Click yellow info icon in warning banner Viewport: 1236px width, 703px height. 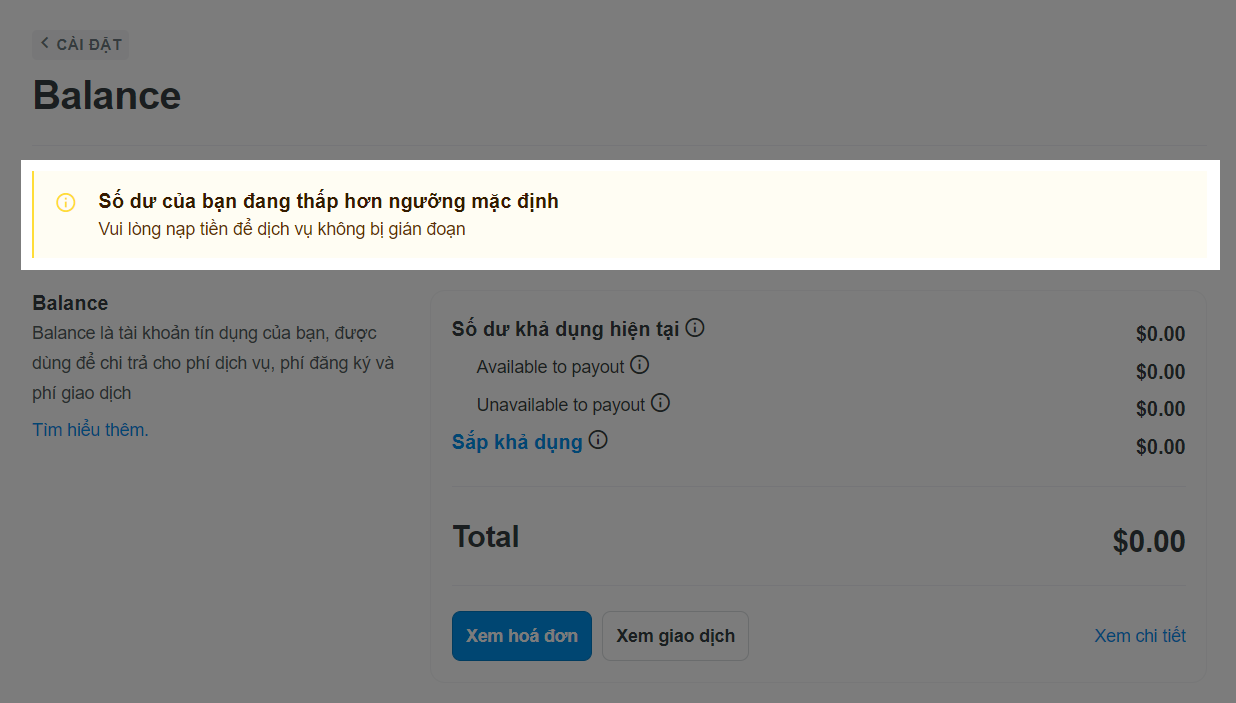pyautogui.click(x=66, y=203)
